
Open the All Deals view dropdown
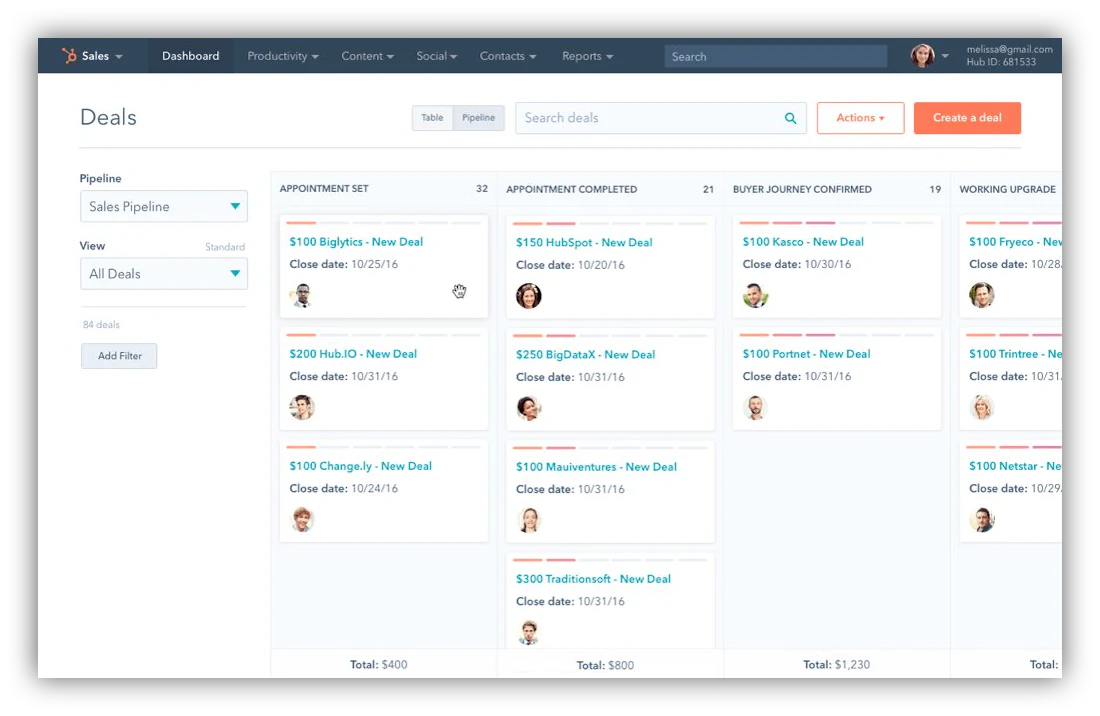[163, 273]
